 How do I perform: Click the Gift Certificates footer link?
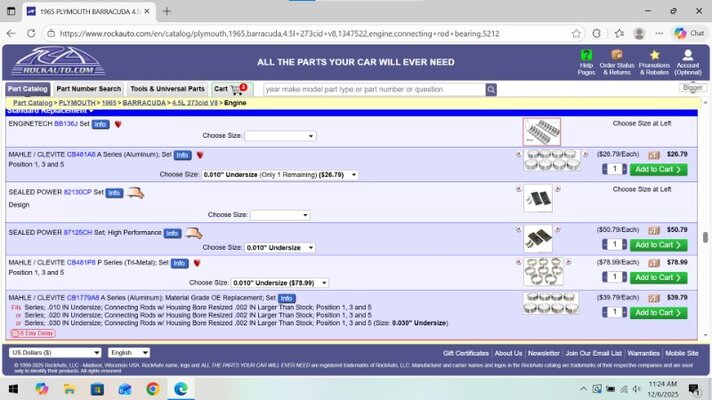(x=465, y=353)
